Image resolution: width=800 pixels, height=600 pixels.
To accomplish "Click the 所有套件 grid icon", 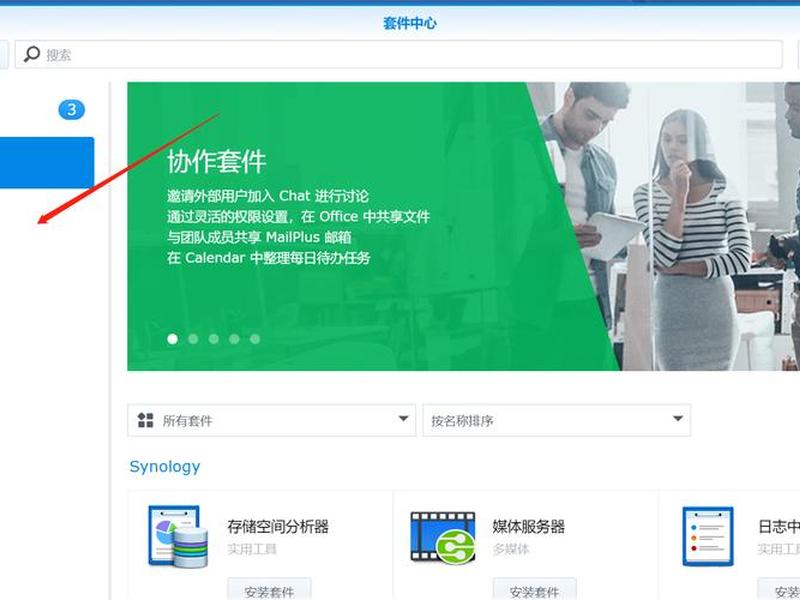I will (145, 420).
